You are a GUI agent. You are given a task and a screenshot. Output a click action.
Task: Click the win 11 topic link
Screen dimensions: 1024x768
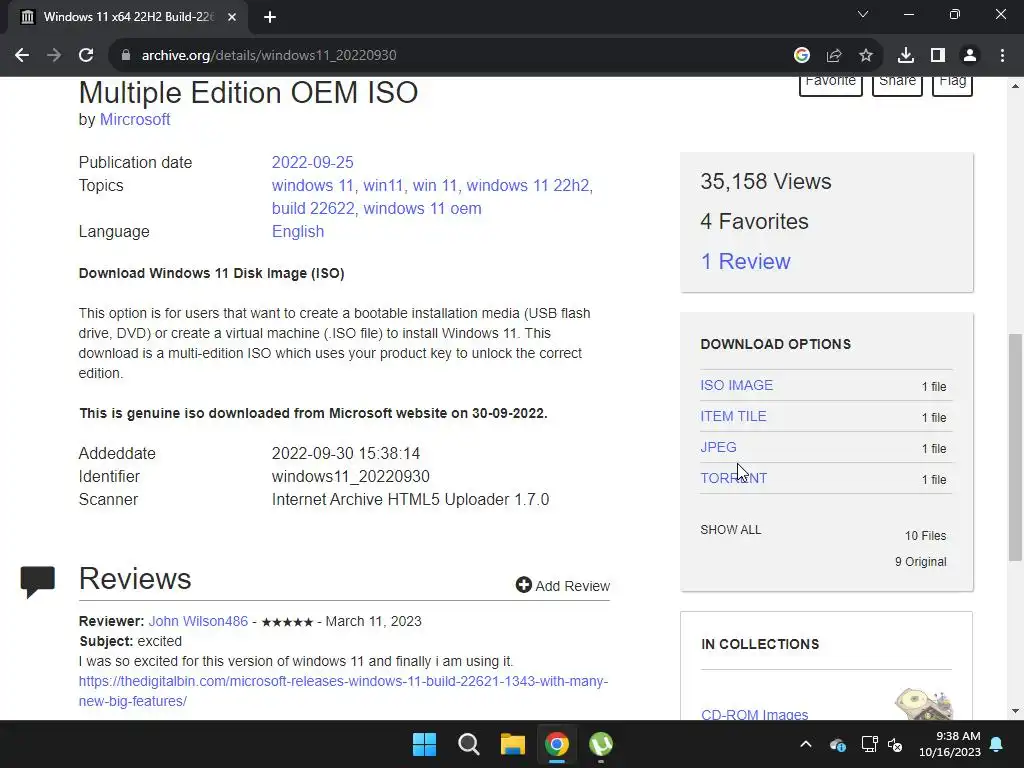click(434, 185)
